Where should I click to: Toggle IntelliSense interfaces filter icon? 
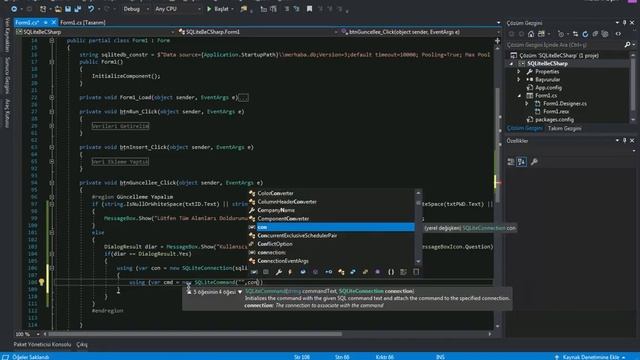click(x=329, y=272)
